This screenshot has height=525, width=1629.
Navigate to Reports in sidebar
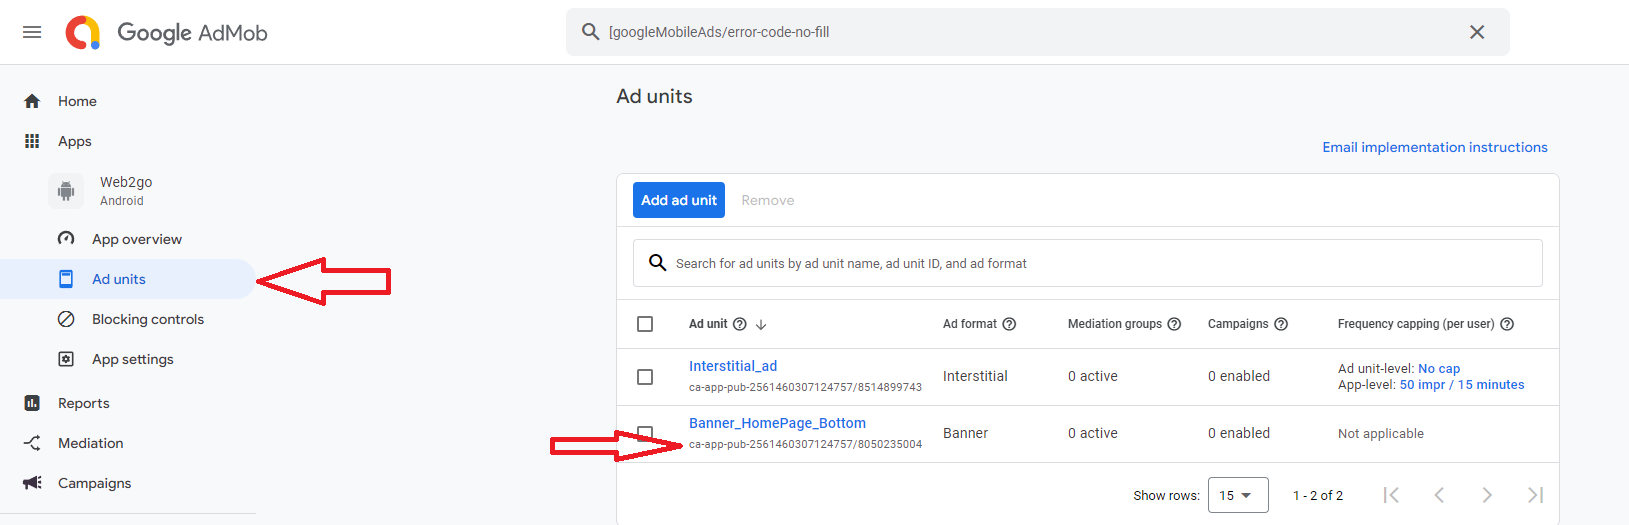click(83, 403)
